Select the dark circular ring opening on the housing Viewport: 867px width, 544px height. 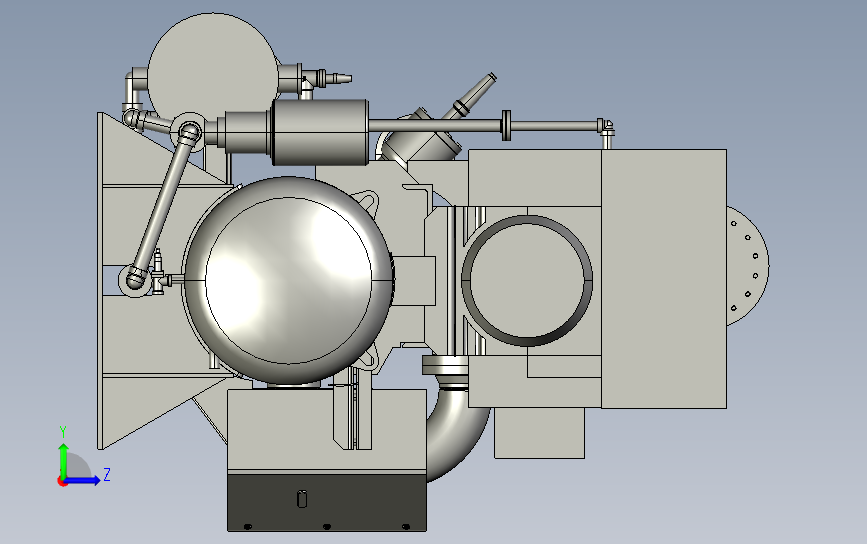tap(527, 281)
